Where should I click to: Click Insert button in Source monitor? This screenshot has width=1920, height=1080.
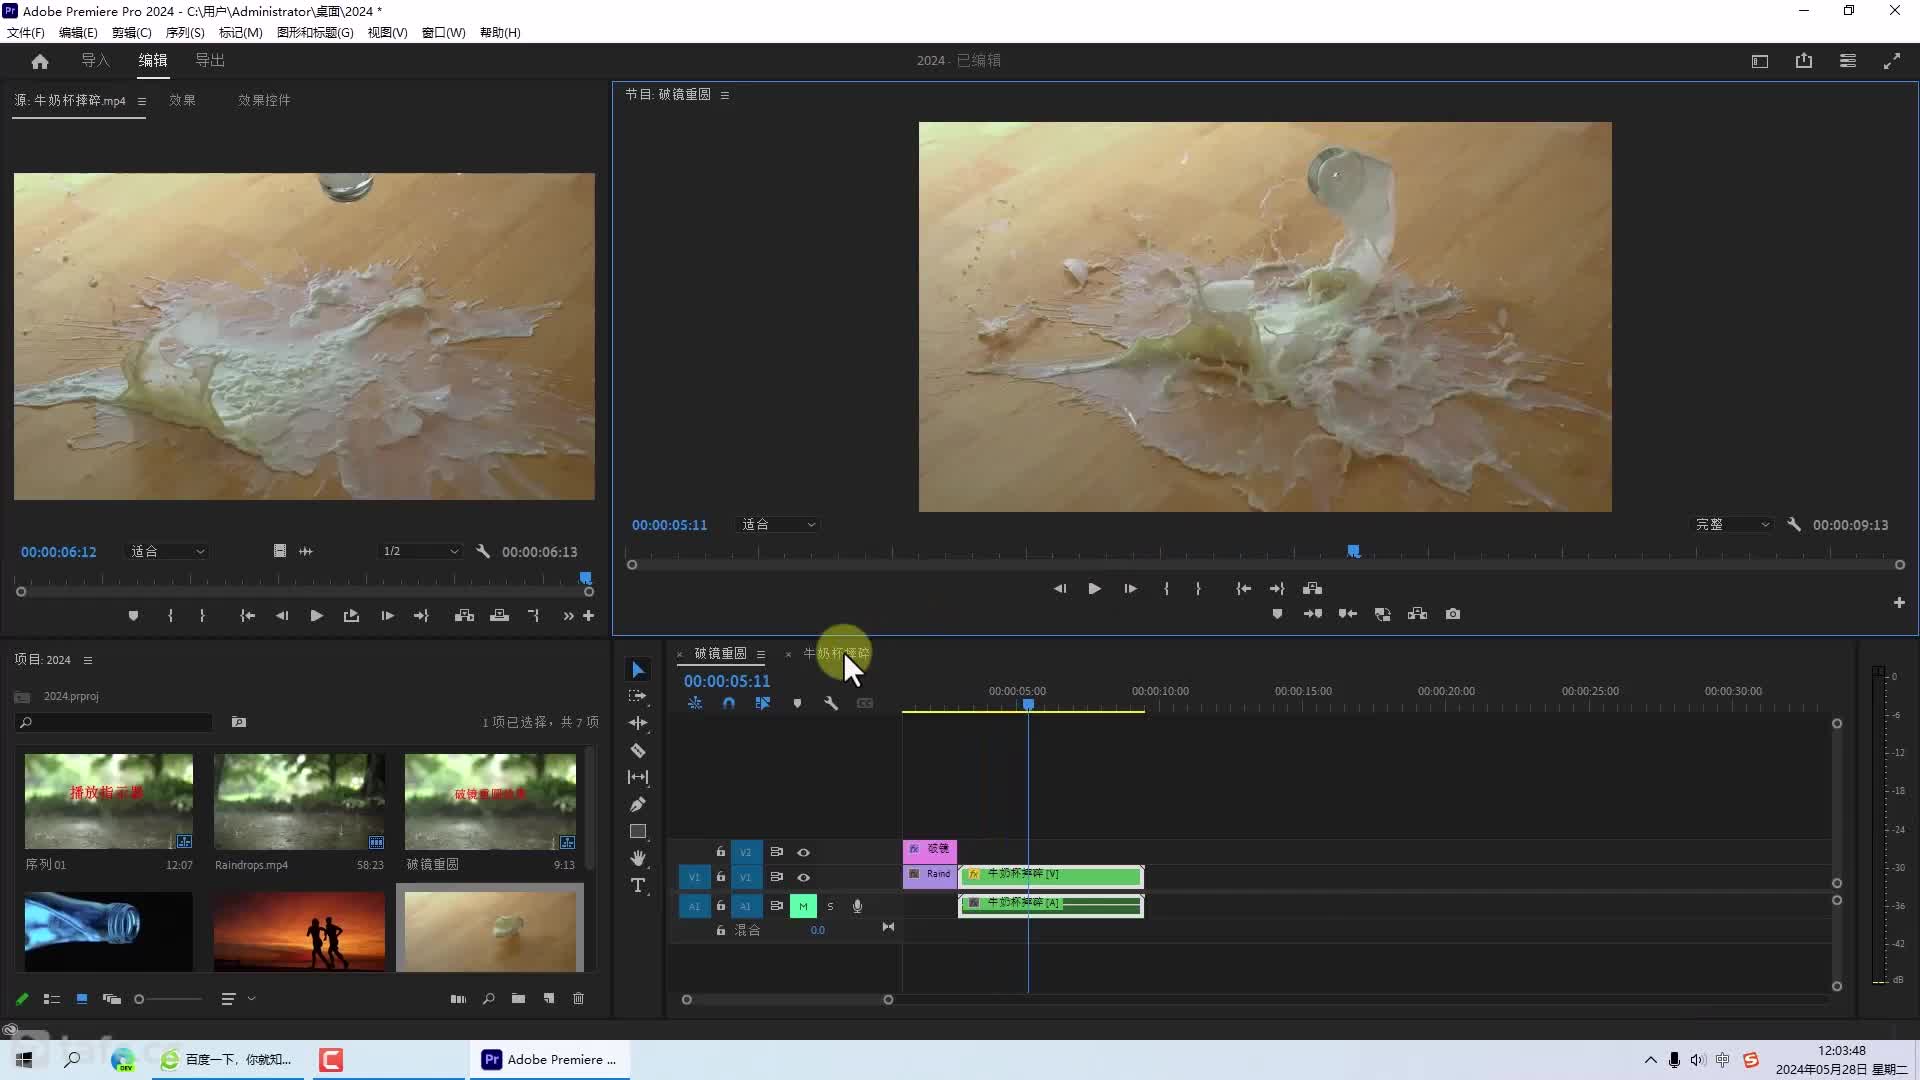point(464,616)
